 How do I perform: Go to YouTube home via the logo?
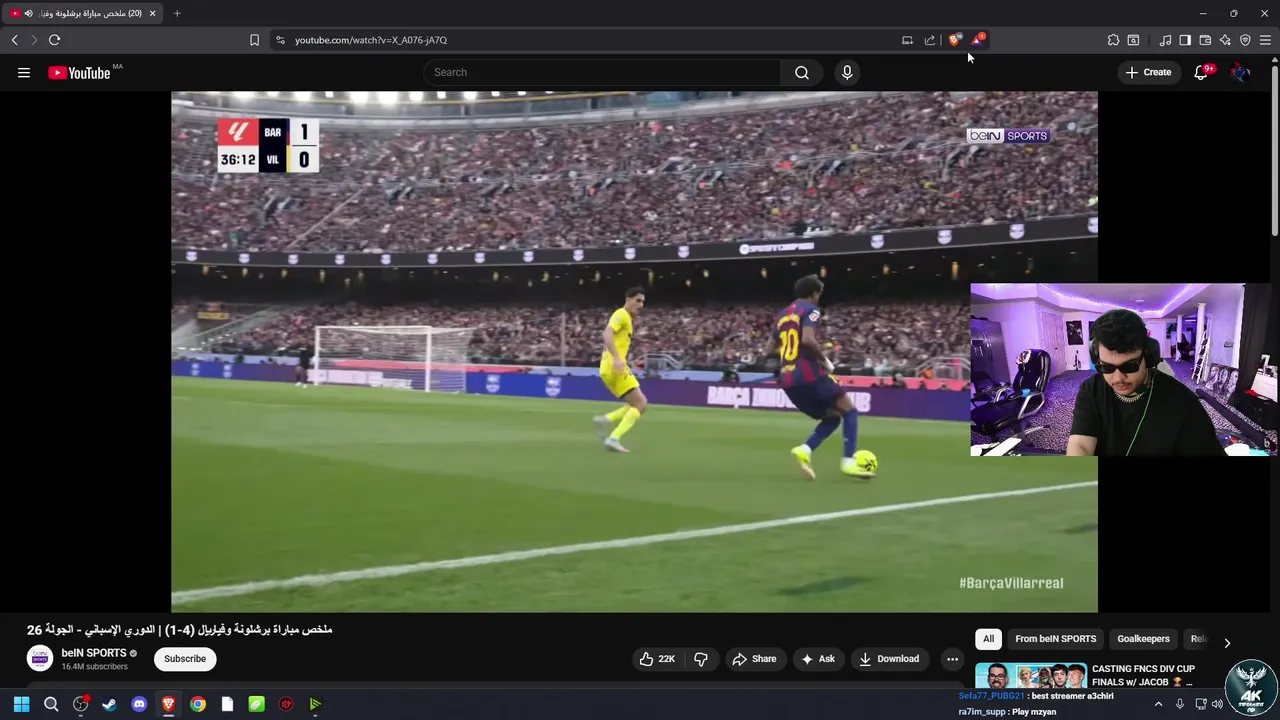[x=79, y=72]
